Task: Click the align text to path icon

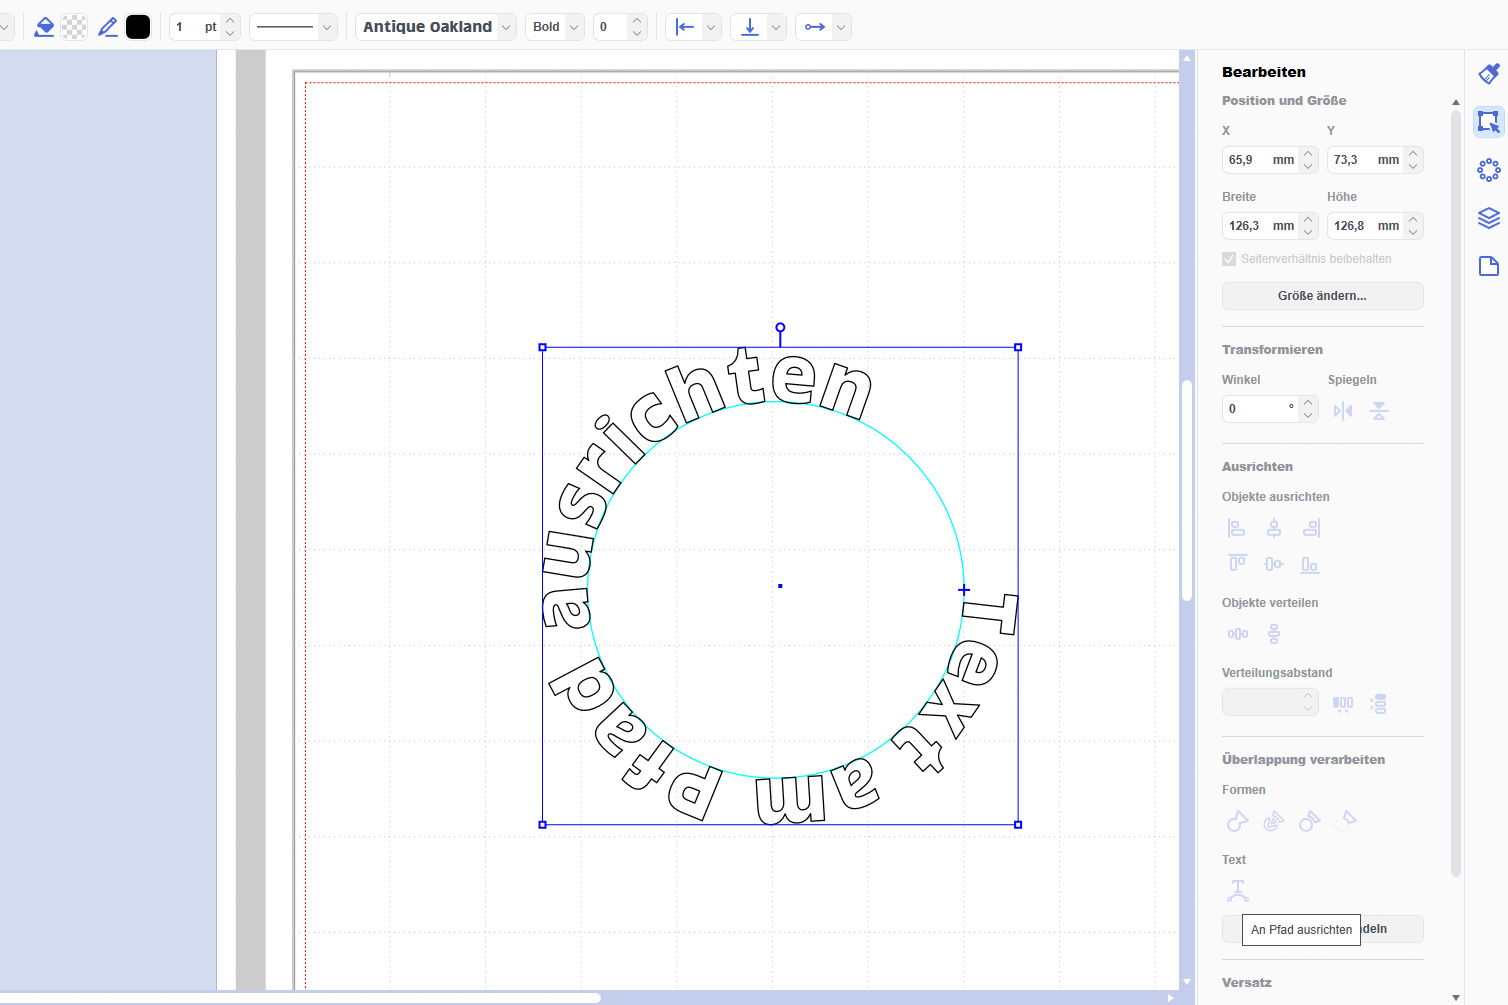Action: [1238, 890]
